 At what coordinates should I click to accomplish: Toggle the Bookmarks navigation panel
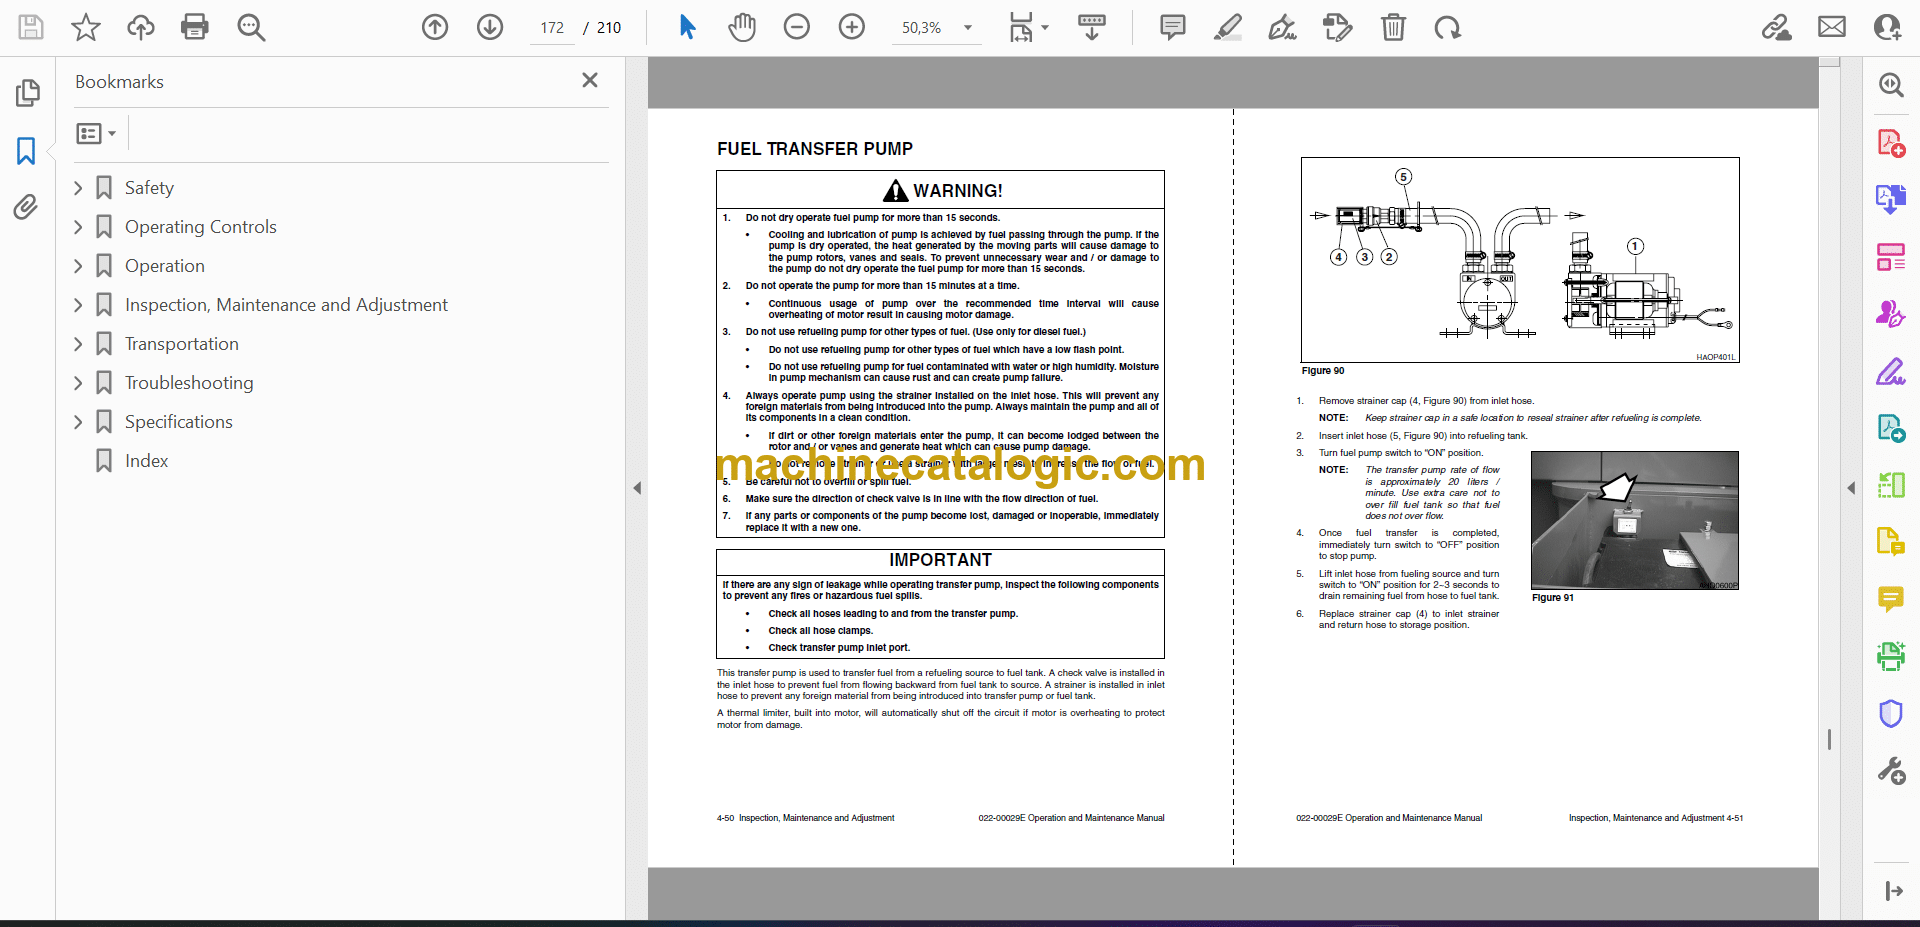(x=27, y=151)
